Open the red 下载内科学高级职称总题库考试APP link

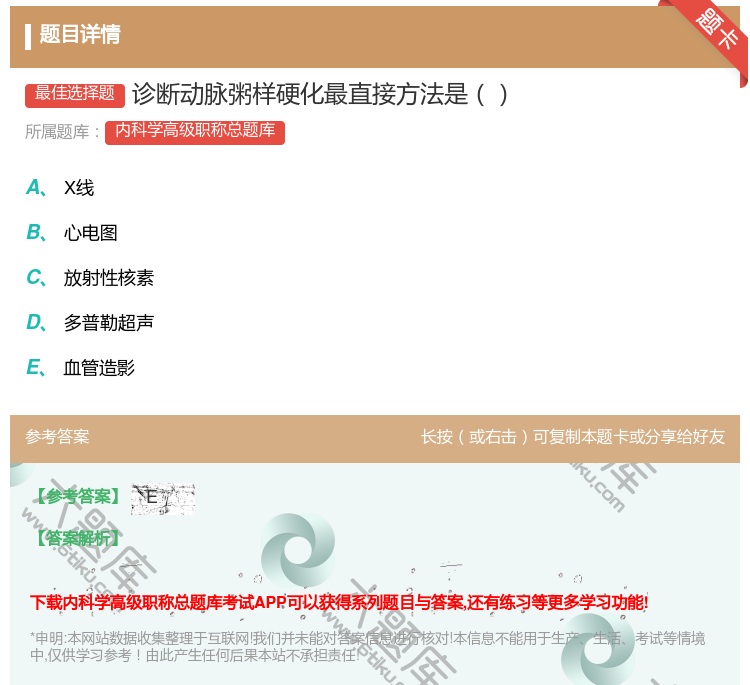(339, 602)
